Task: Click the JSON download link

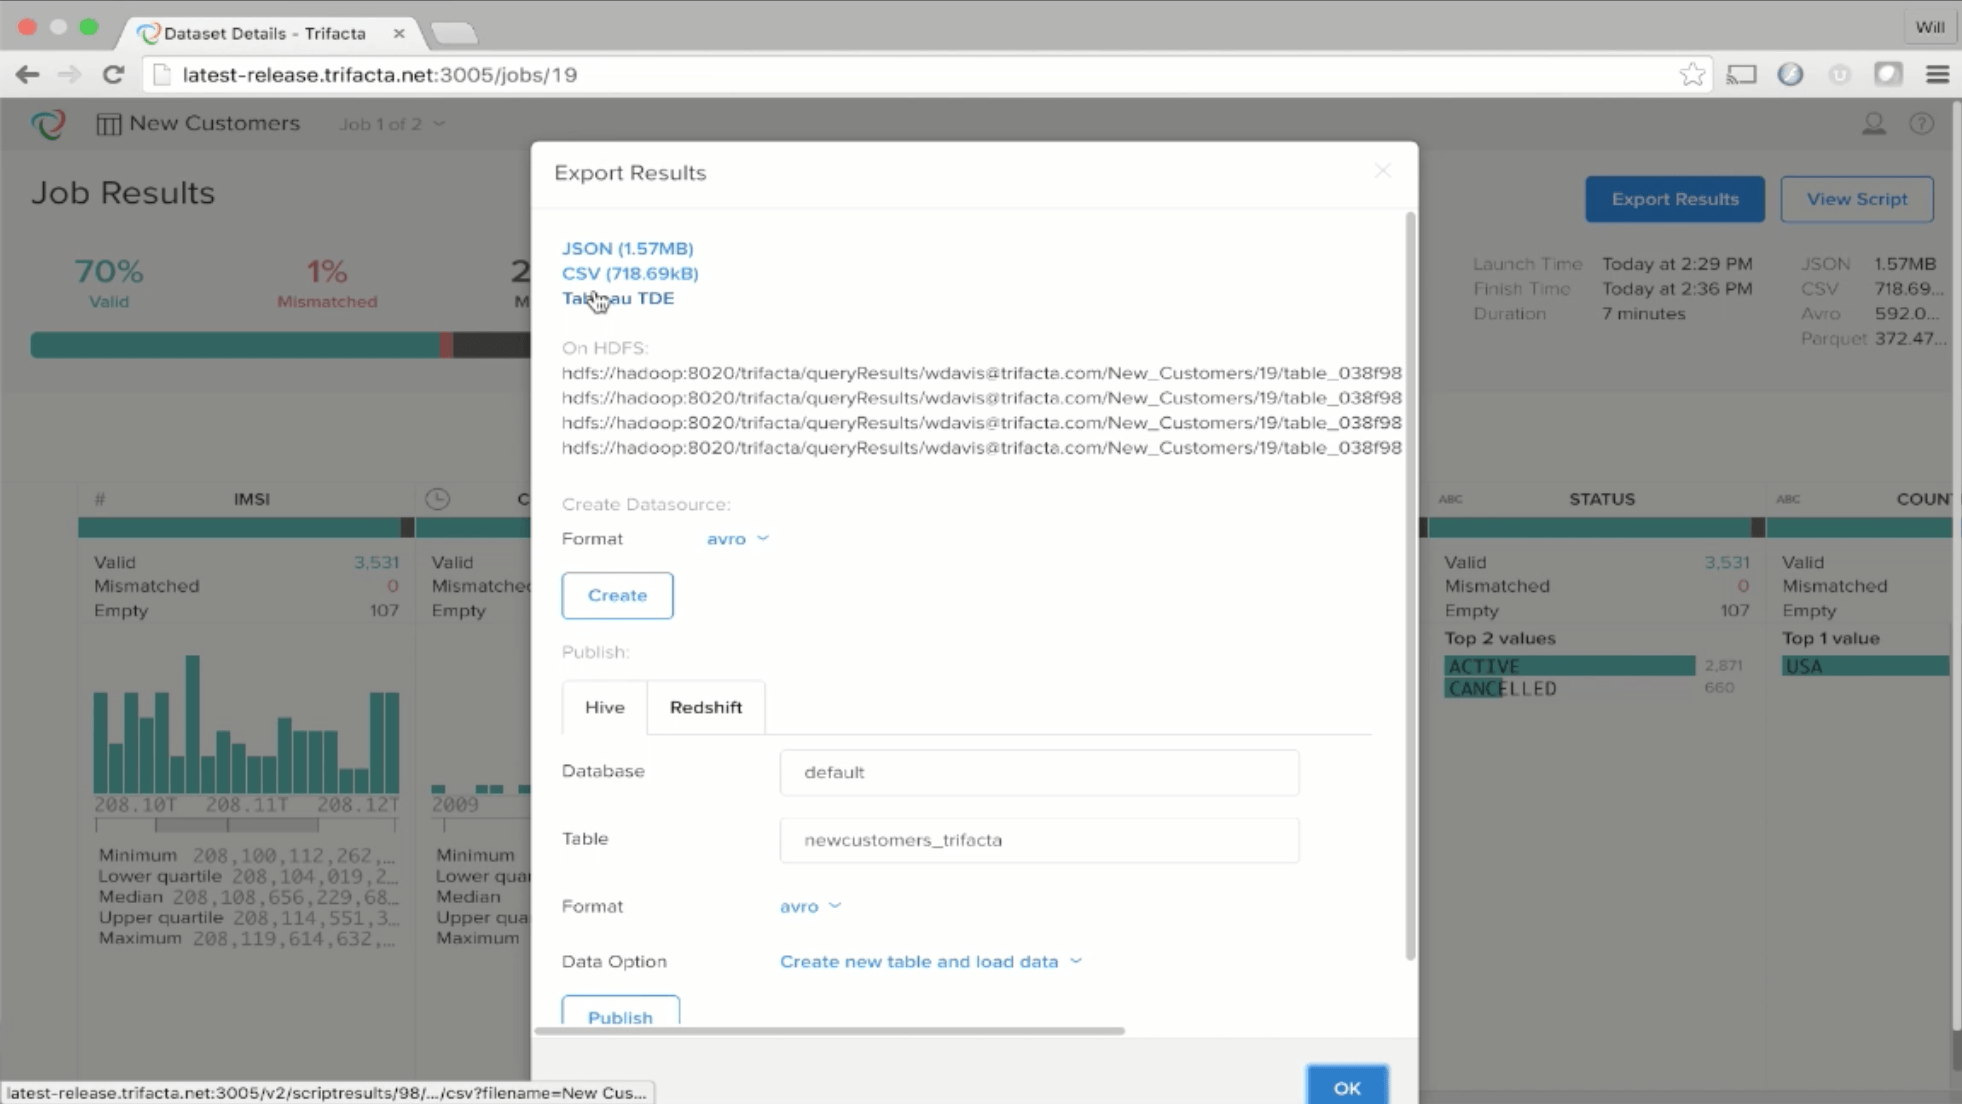Action: pos(628,248)
